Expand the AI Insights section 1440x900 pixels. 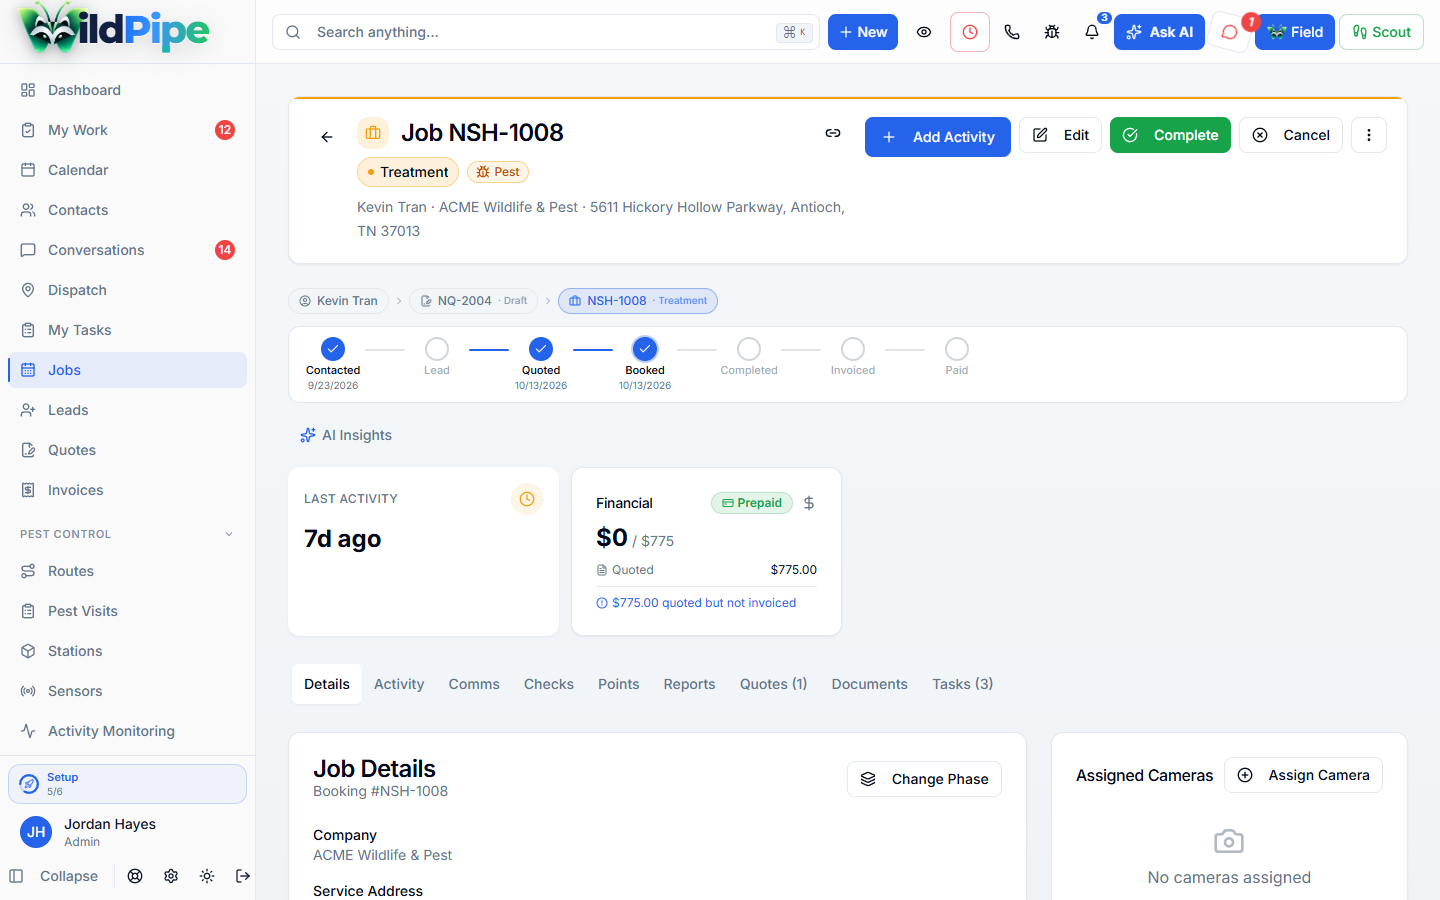coord(346,435)
